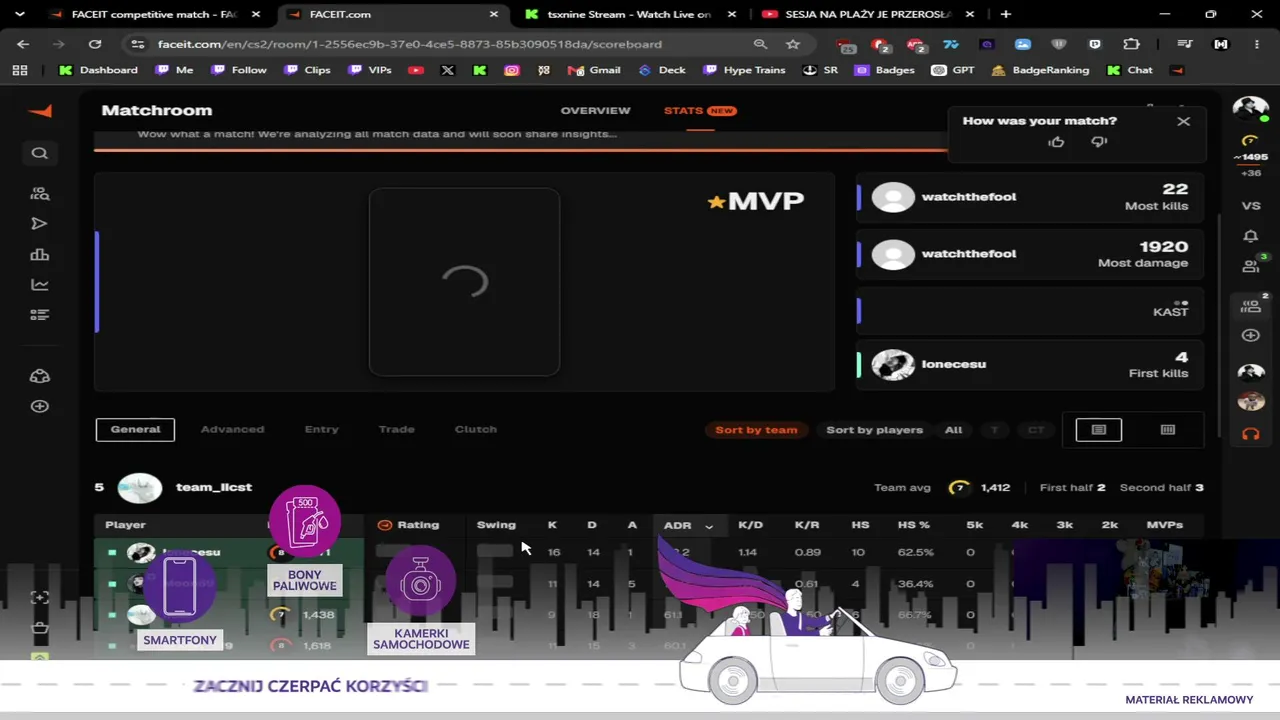The width and height of the screenshot is (1280, 720).
Task: Open the notifications bell
Action: click(x=1251, y=236)
